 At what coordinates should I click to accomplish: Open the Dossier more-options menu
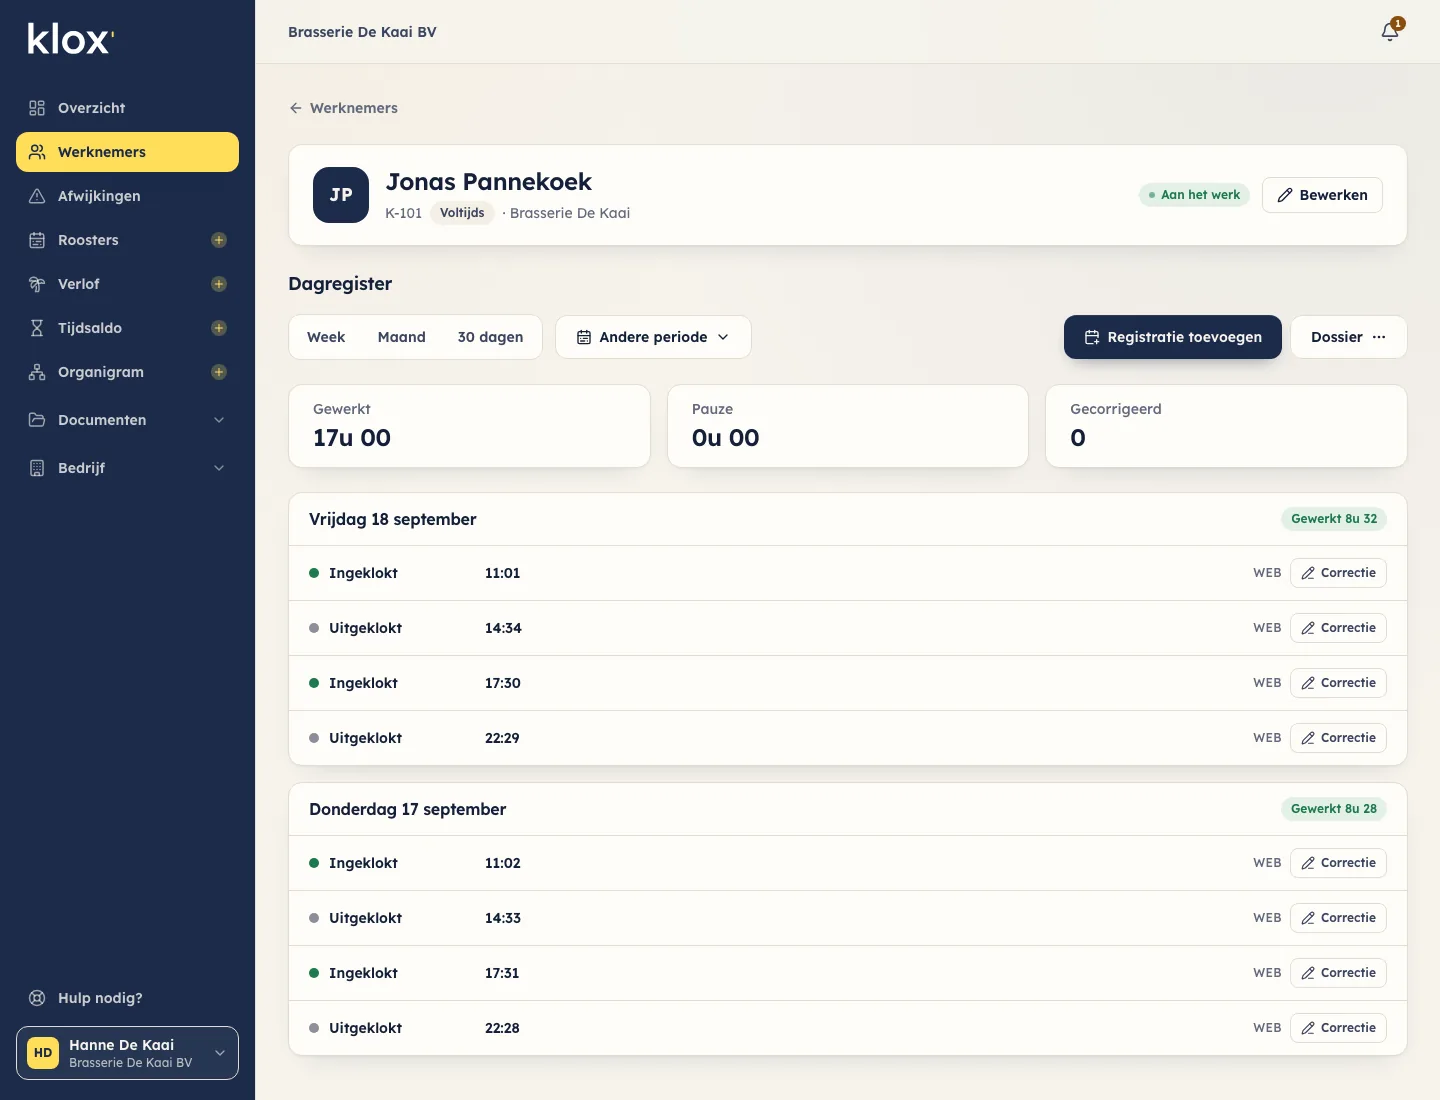coord(1348,337)
